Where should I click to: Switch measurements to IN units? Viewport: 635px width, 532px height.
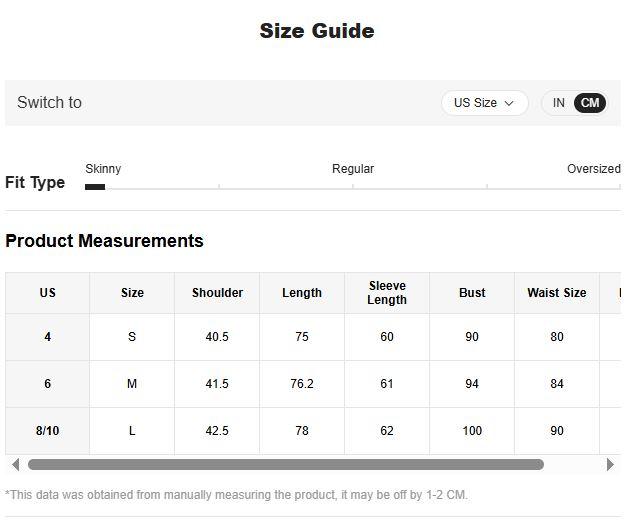coord(559,103)
